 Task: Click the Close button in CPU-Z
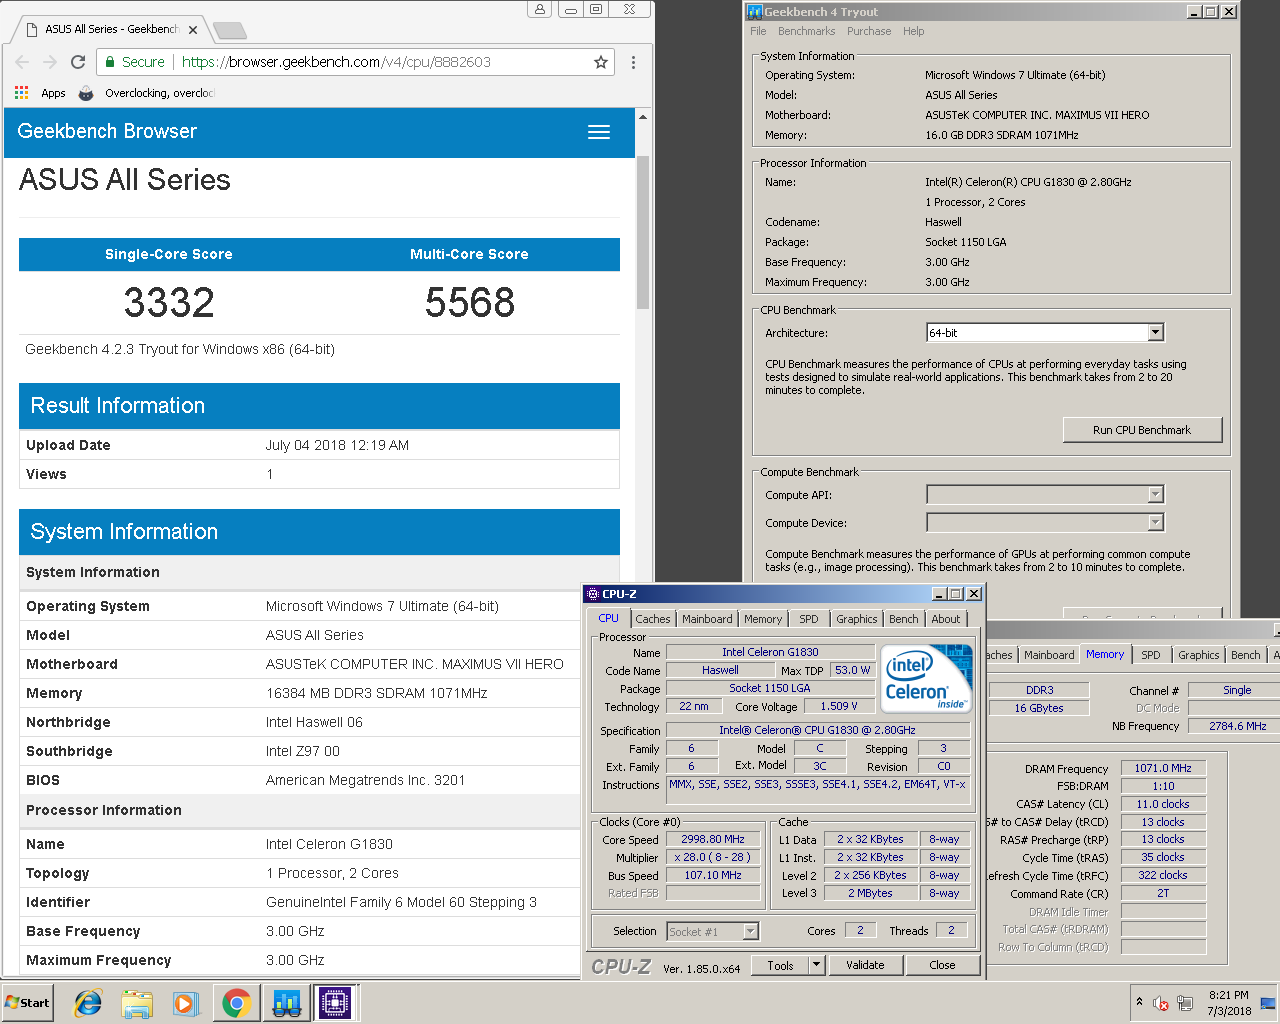click(x=942, y=965)
